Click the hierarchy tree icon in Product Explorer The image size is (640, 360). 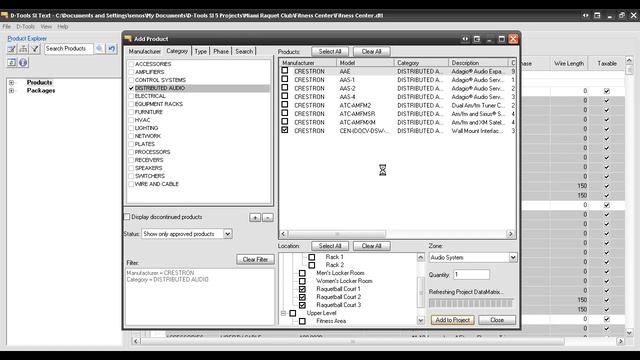coord(23,49)
